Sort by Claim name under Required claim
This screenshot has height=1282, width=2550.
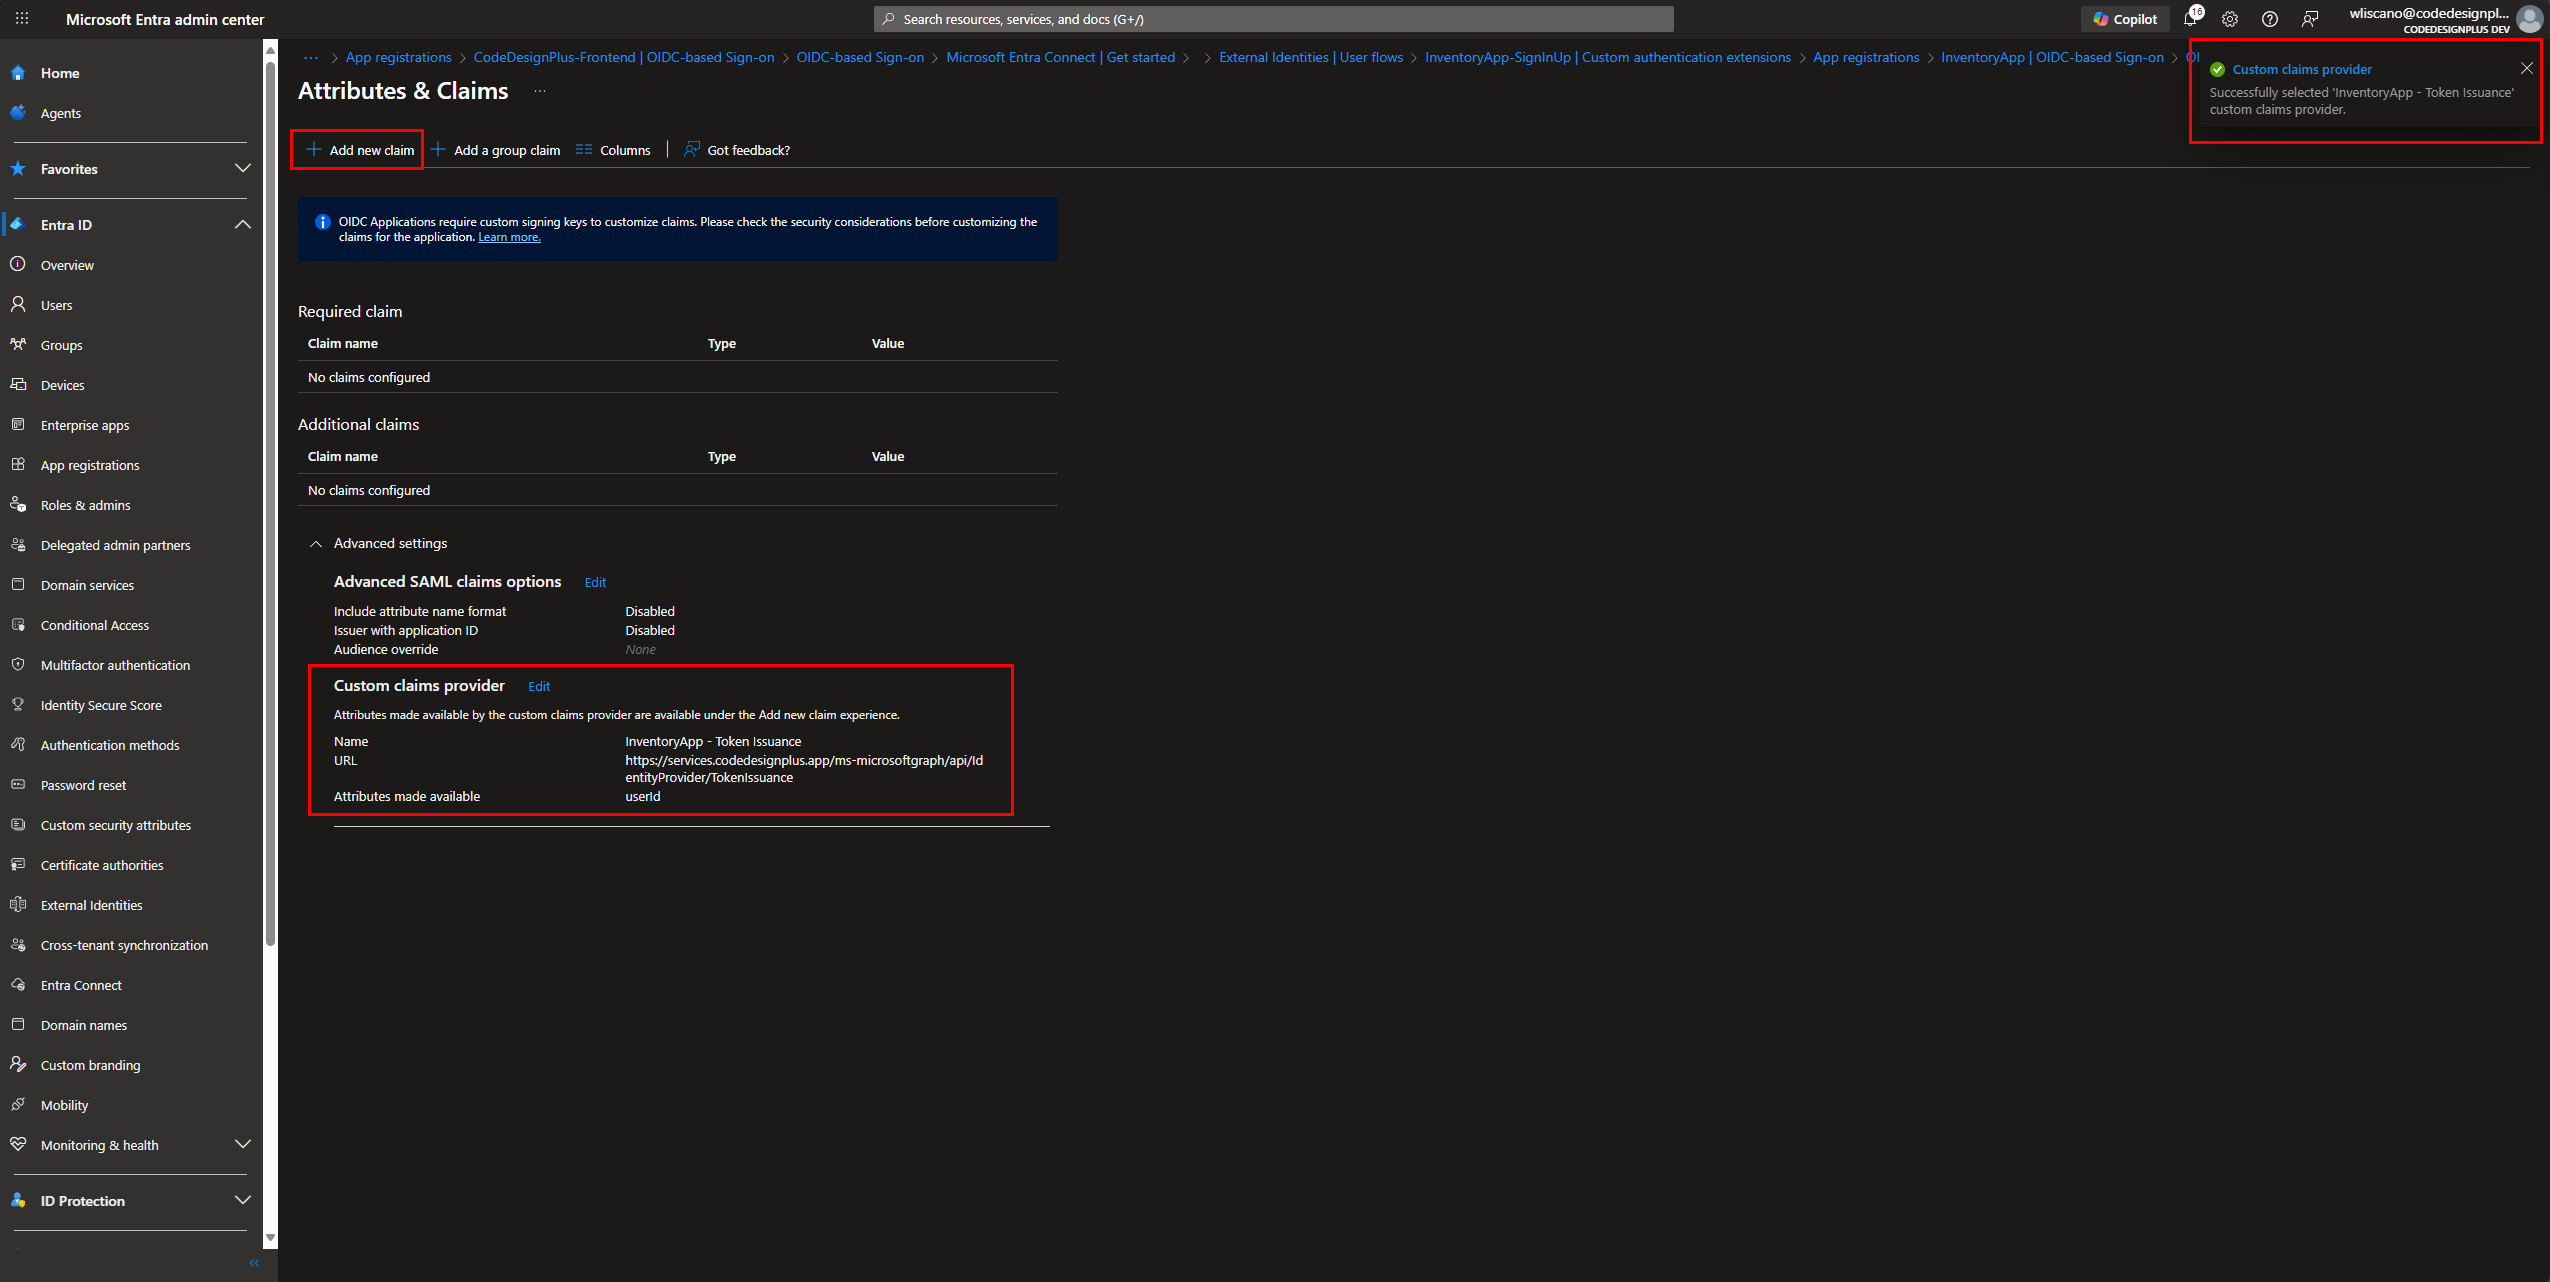343,343
